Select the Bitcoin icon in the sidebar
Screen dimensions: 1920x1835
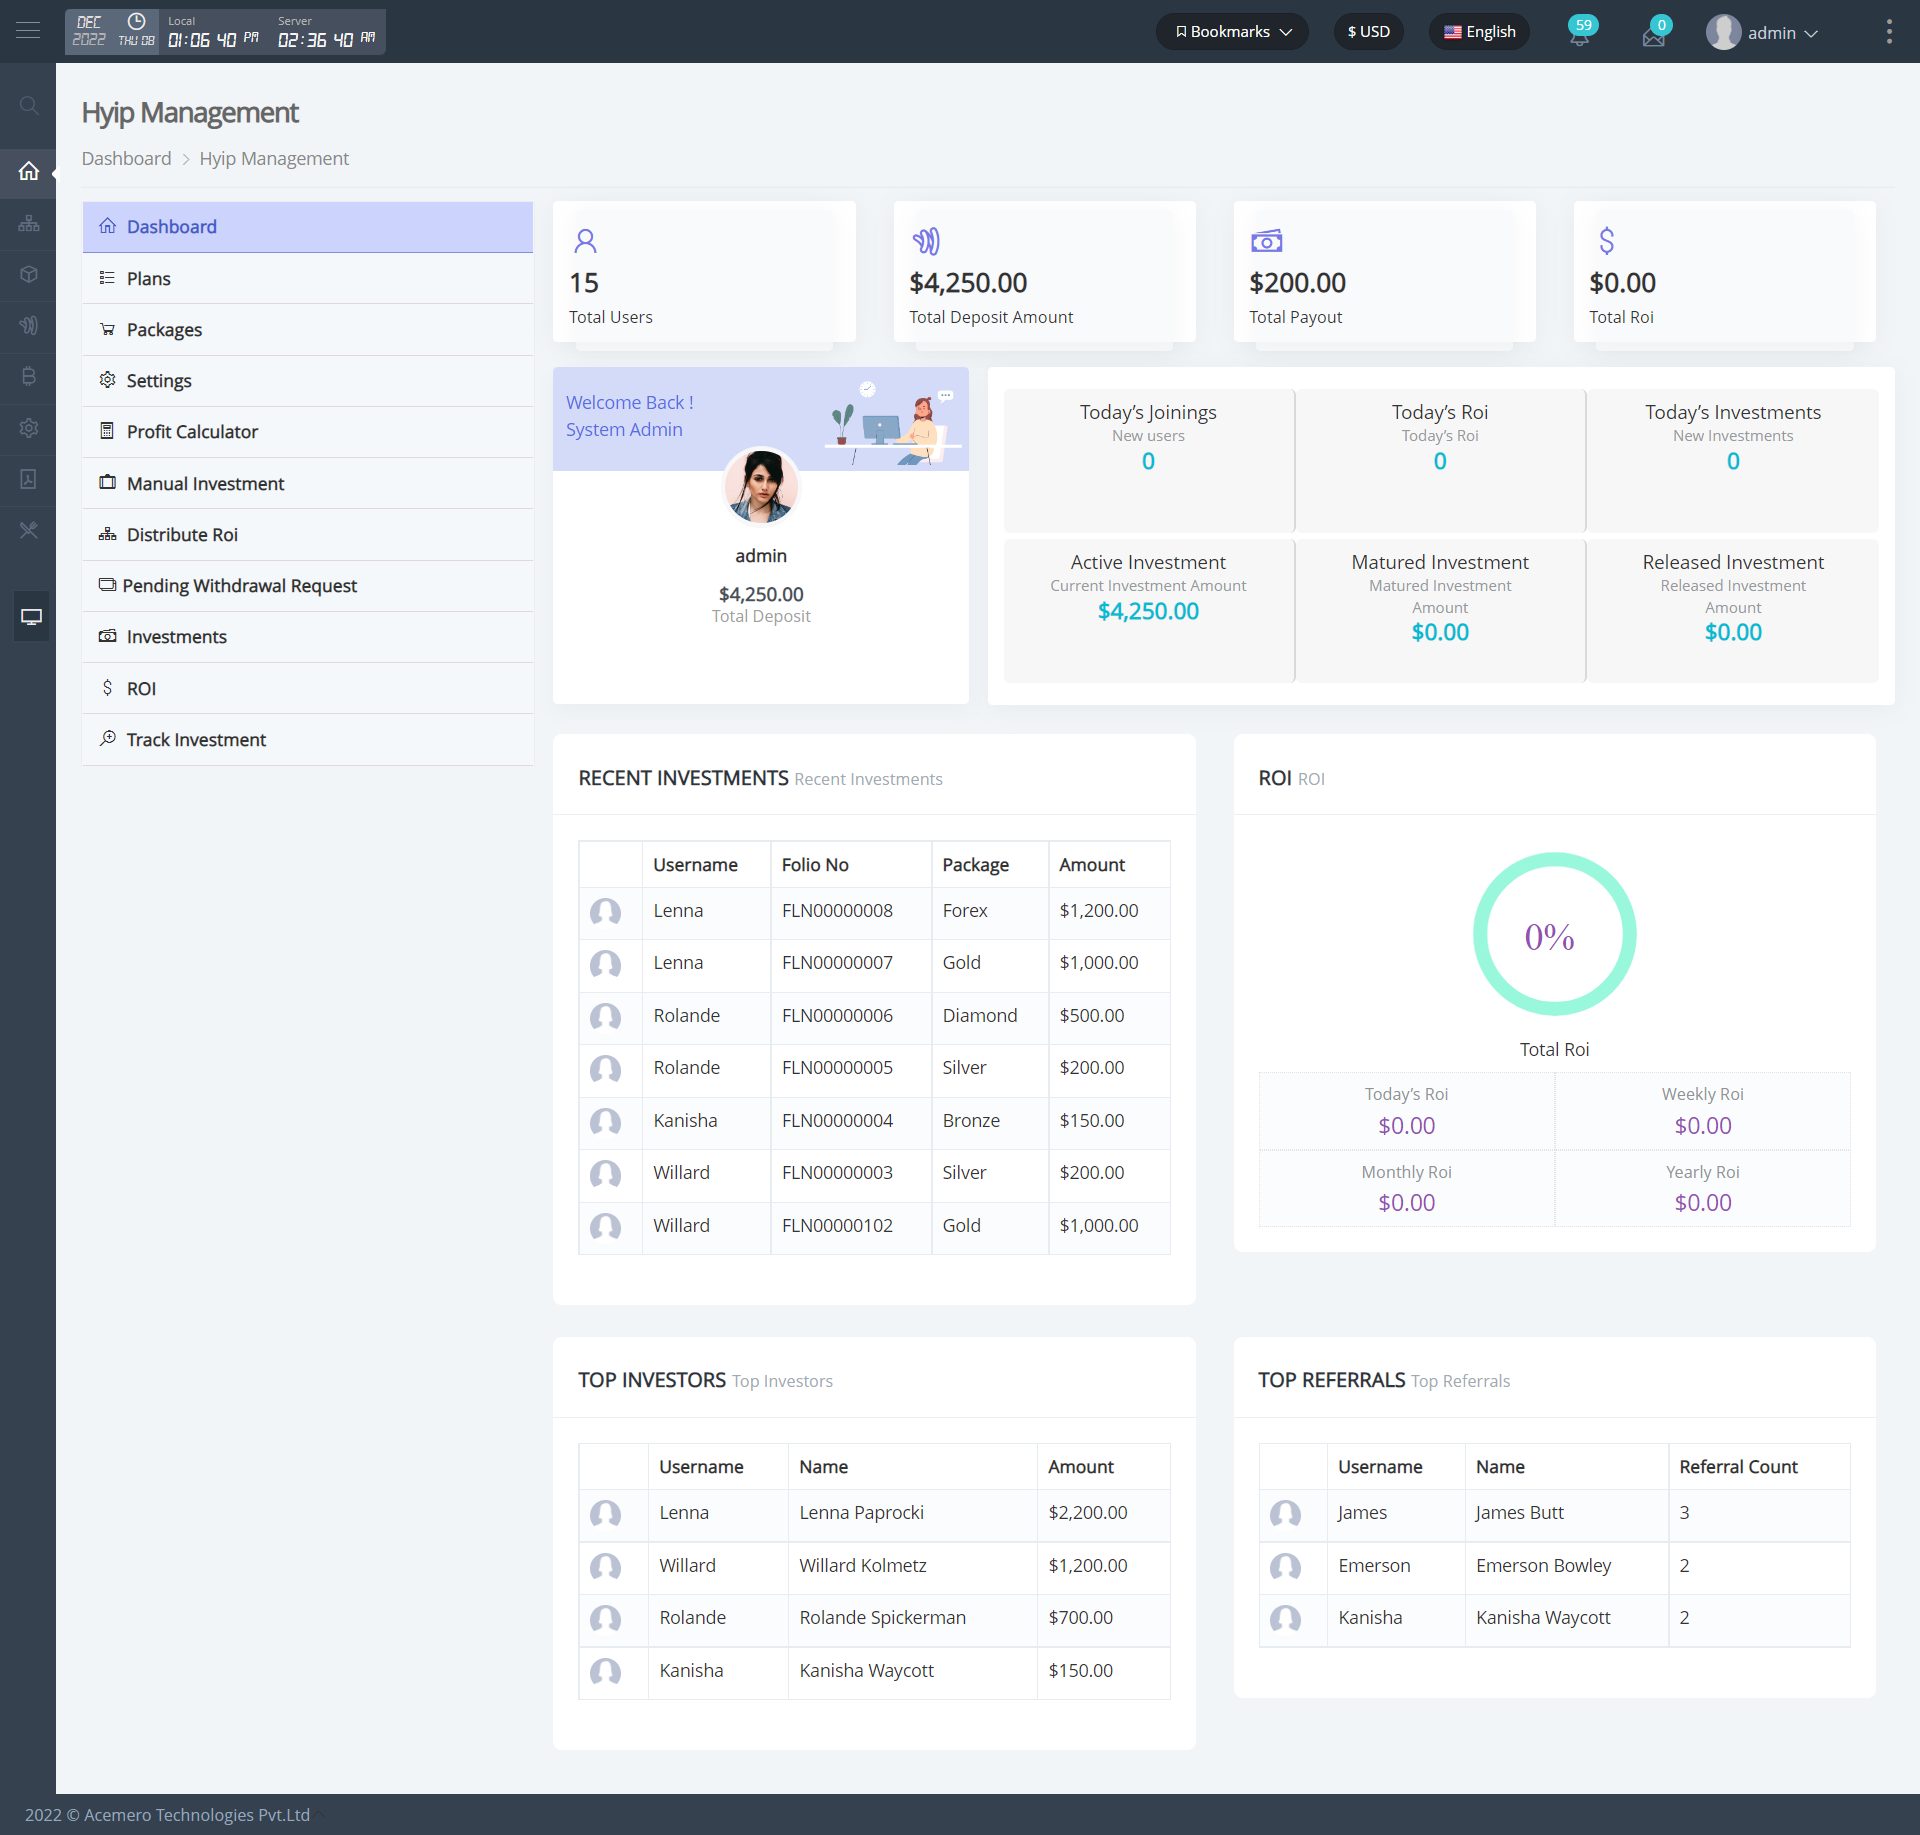28,376
